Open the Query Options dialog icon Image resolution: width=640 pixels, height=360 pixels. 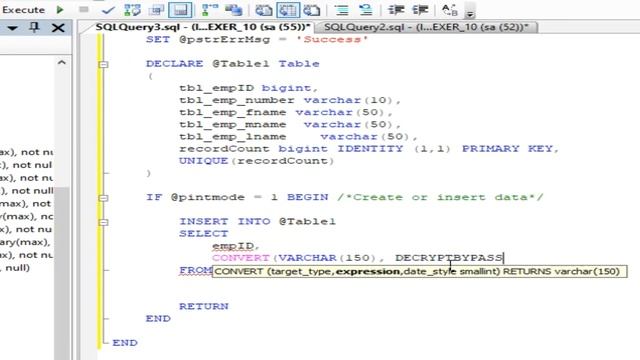[156, 10]
